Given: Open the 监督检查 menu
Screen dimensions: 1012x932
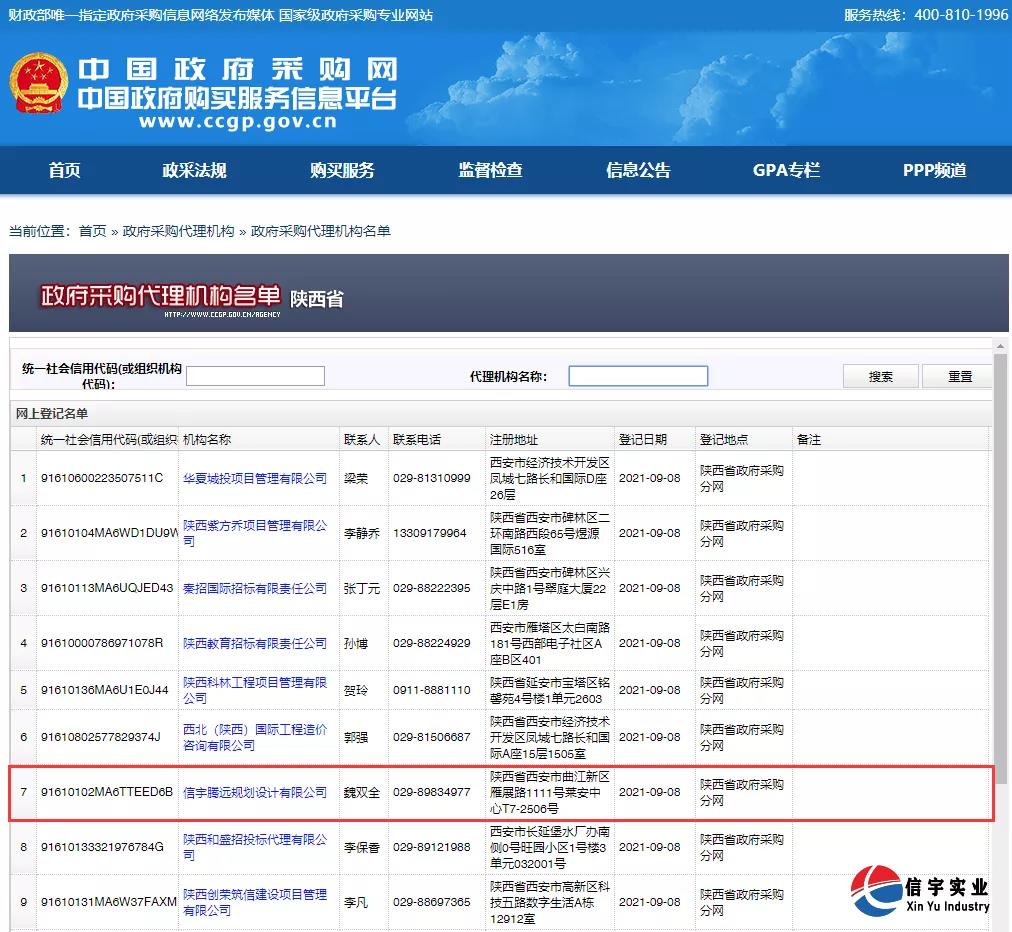Looking at the screenshot, I should click(490, 170).
